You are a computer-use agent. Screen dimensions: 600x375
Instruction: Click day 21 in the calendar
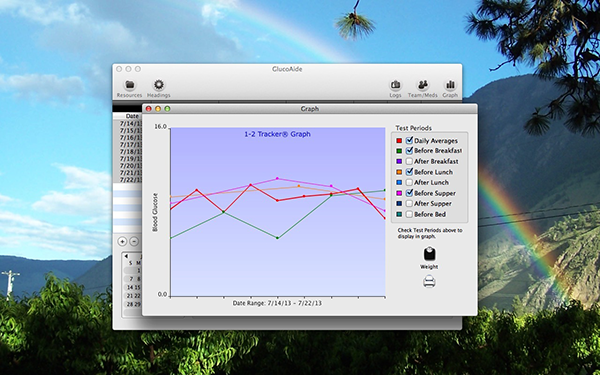130,296
